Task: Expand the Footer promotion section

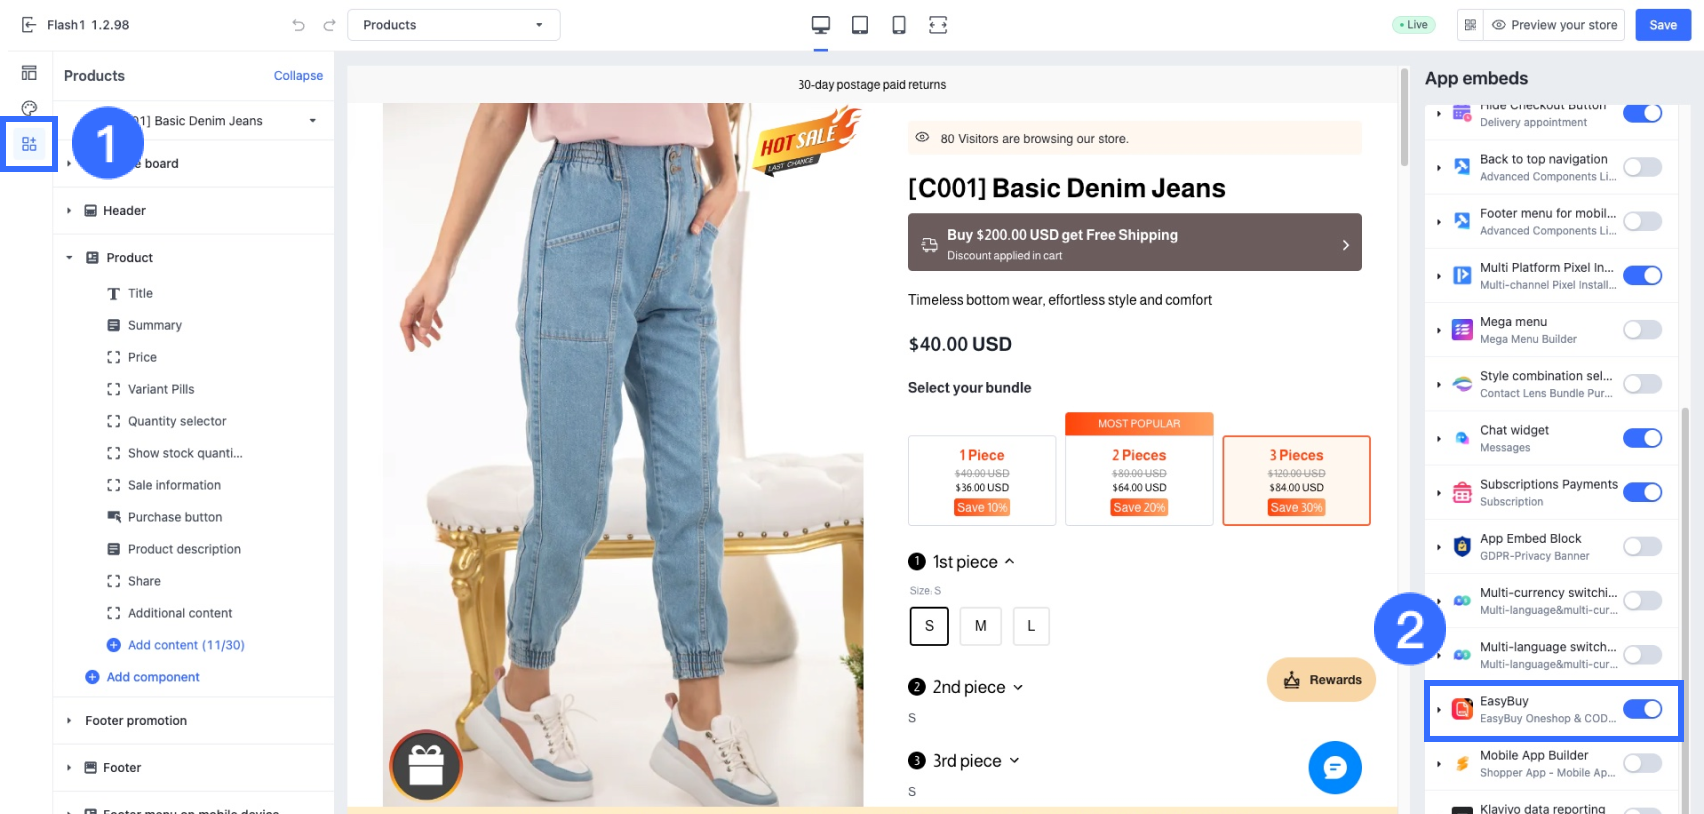Action: click(69, 721)
